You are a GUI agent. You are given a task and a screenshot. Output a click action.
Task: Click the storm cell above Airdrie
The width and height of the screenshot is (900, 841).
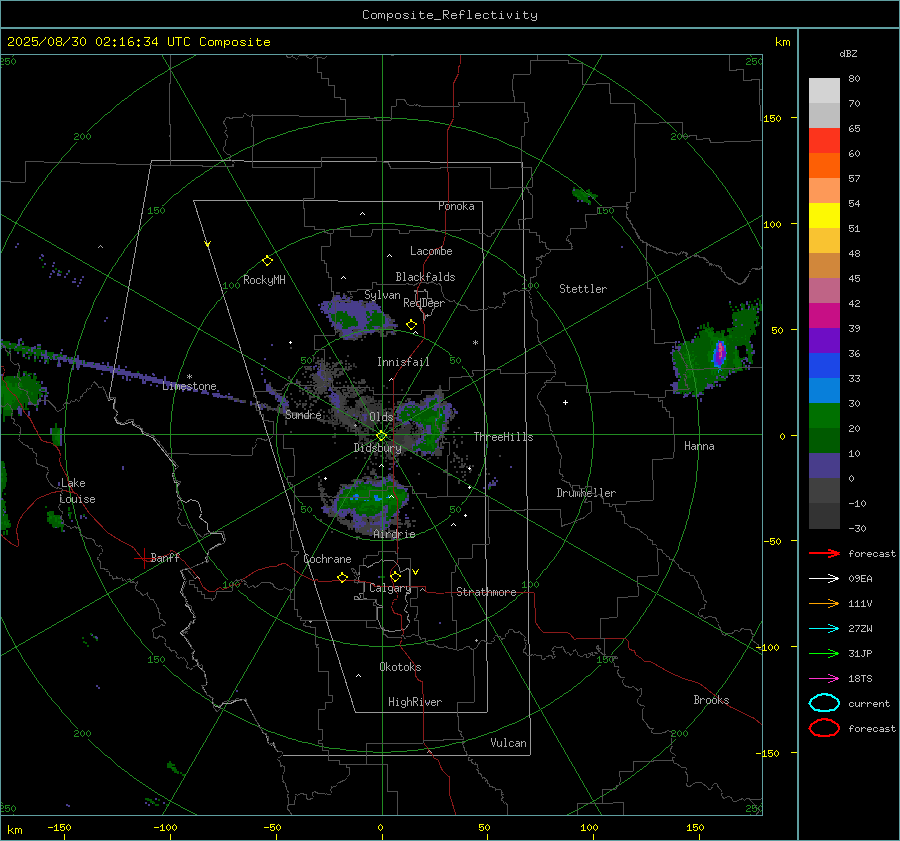[367, 501]
